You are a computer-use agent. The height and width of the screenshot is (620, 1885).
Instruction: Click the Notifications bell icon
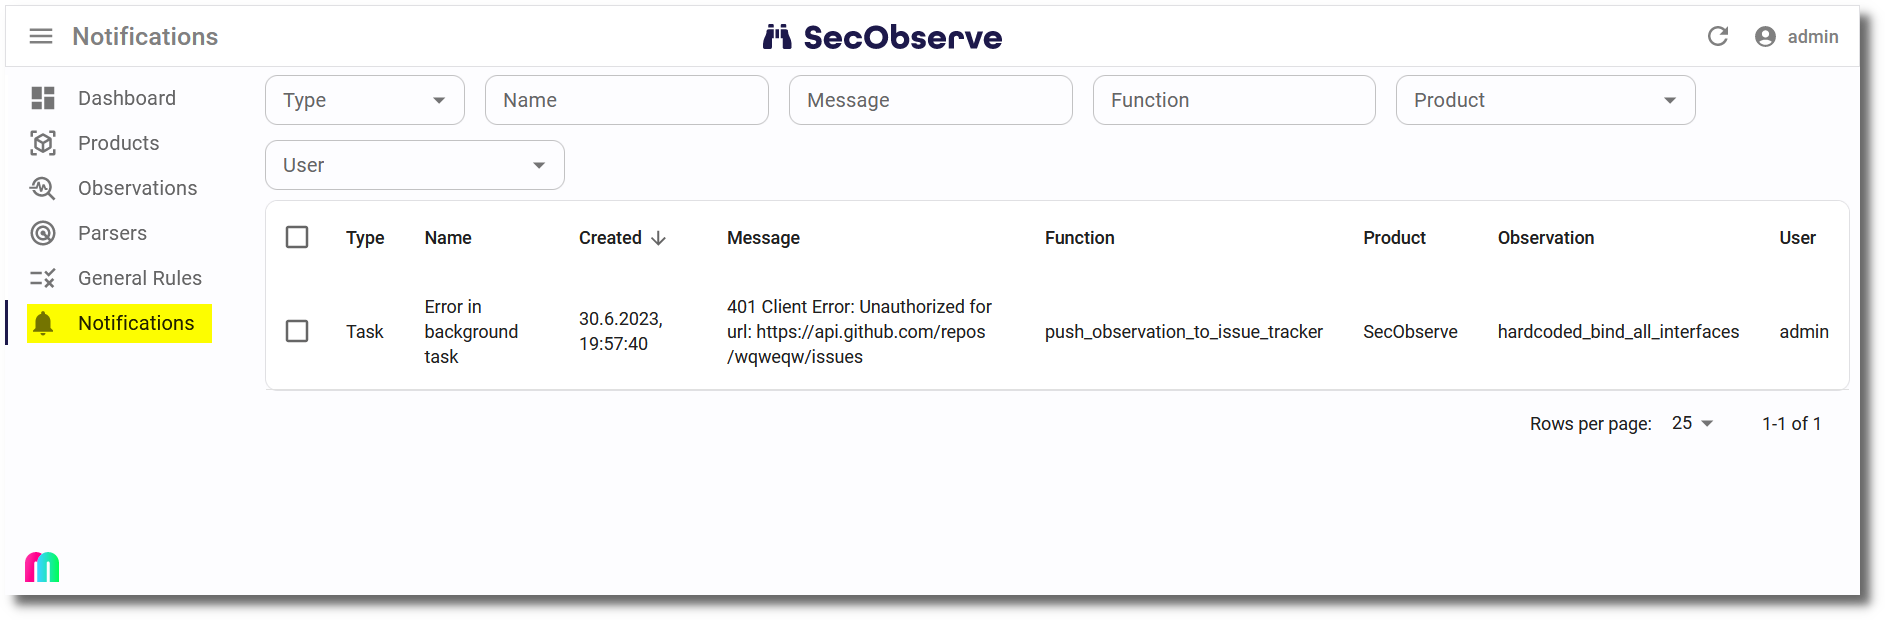pos(43,323)
